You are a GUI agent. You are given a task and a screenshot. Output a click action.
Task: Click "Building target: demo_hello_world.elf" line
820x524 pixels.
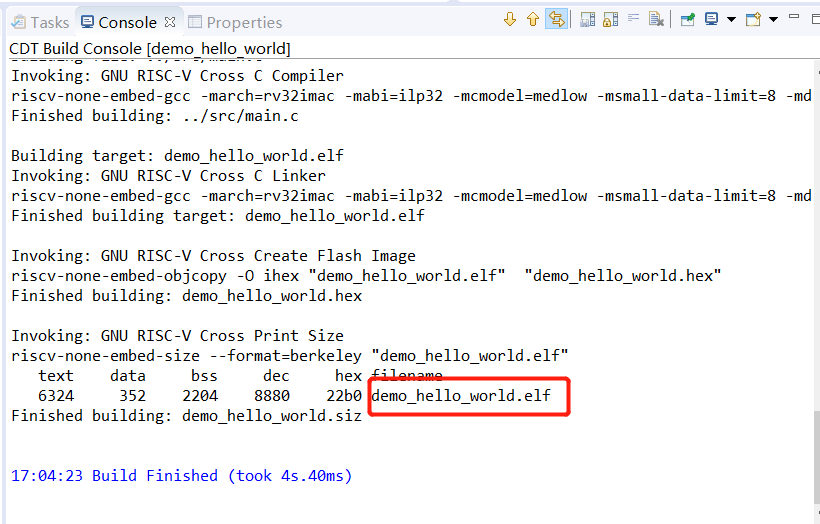[177, 156]
